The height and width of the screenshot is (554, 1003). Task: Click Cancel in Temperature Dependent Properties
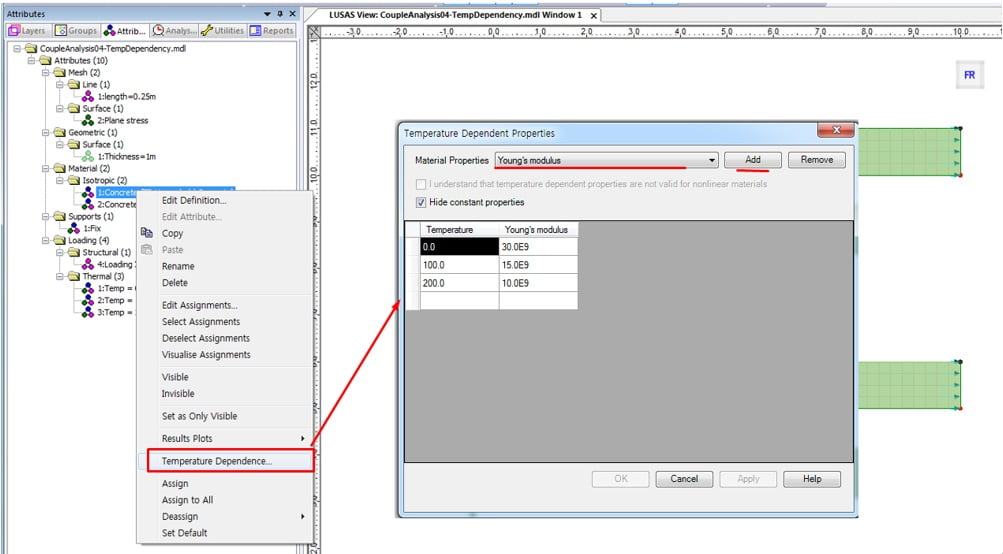[684, 479]
